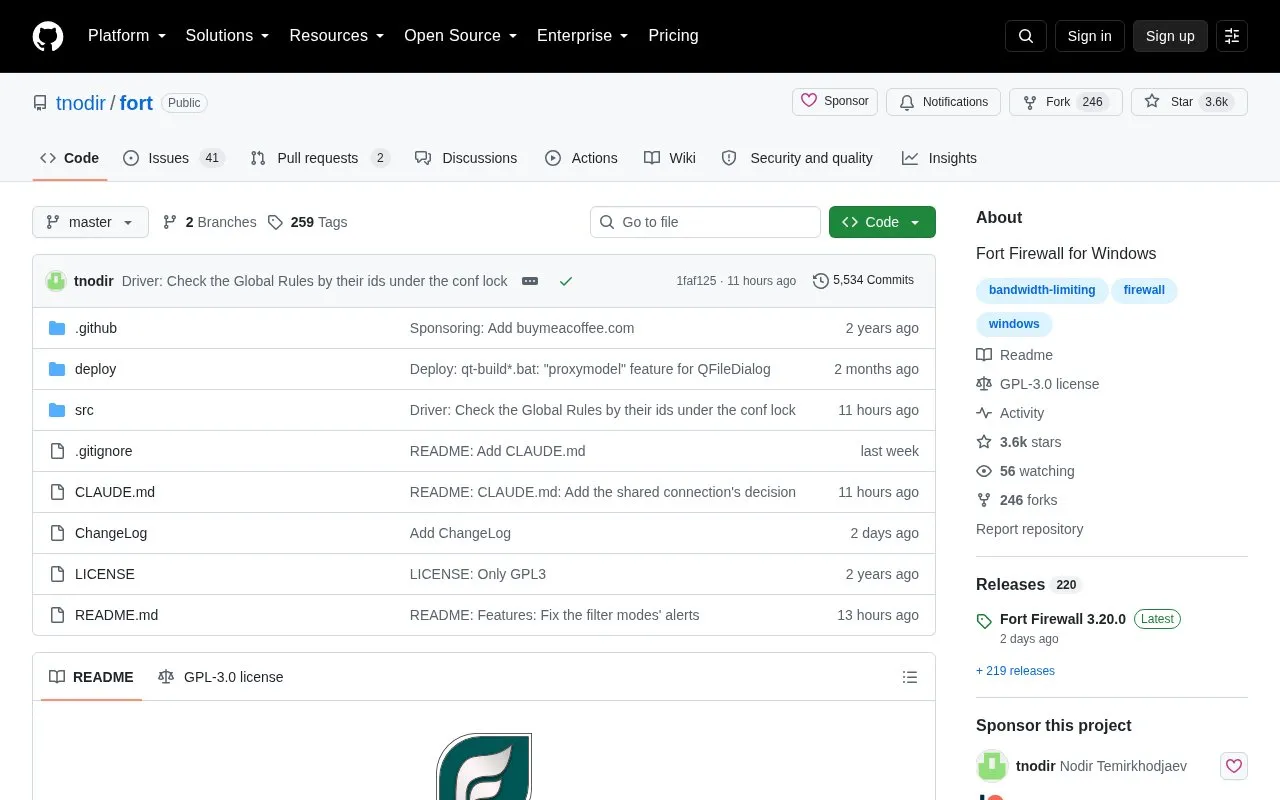Screen dimensions: 1280x800
Task: Focus the Go to file search field
Action: [x=705, y=222]
